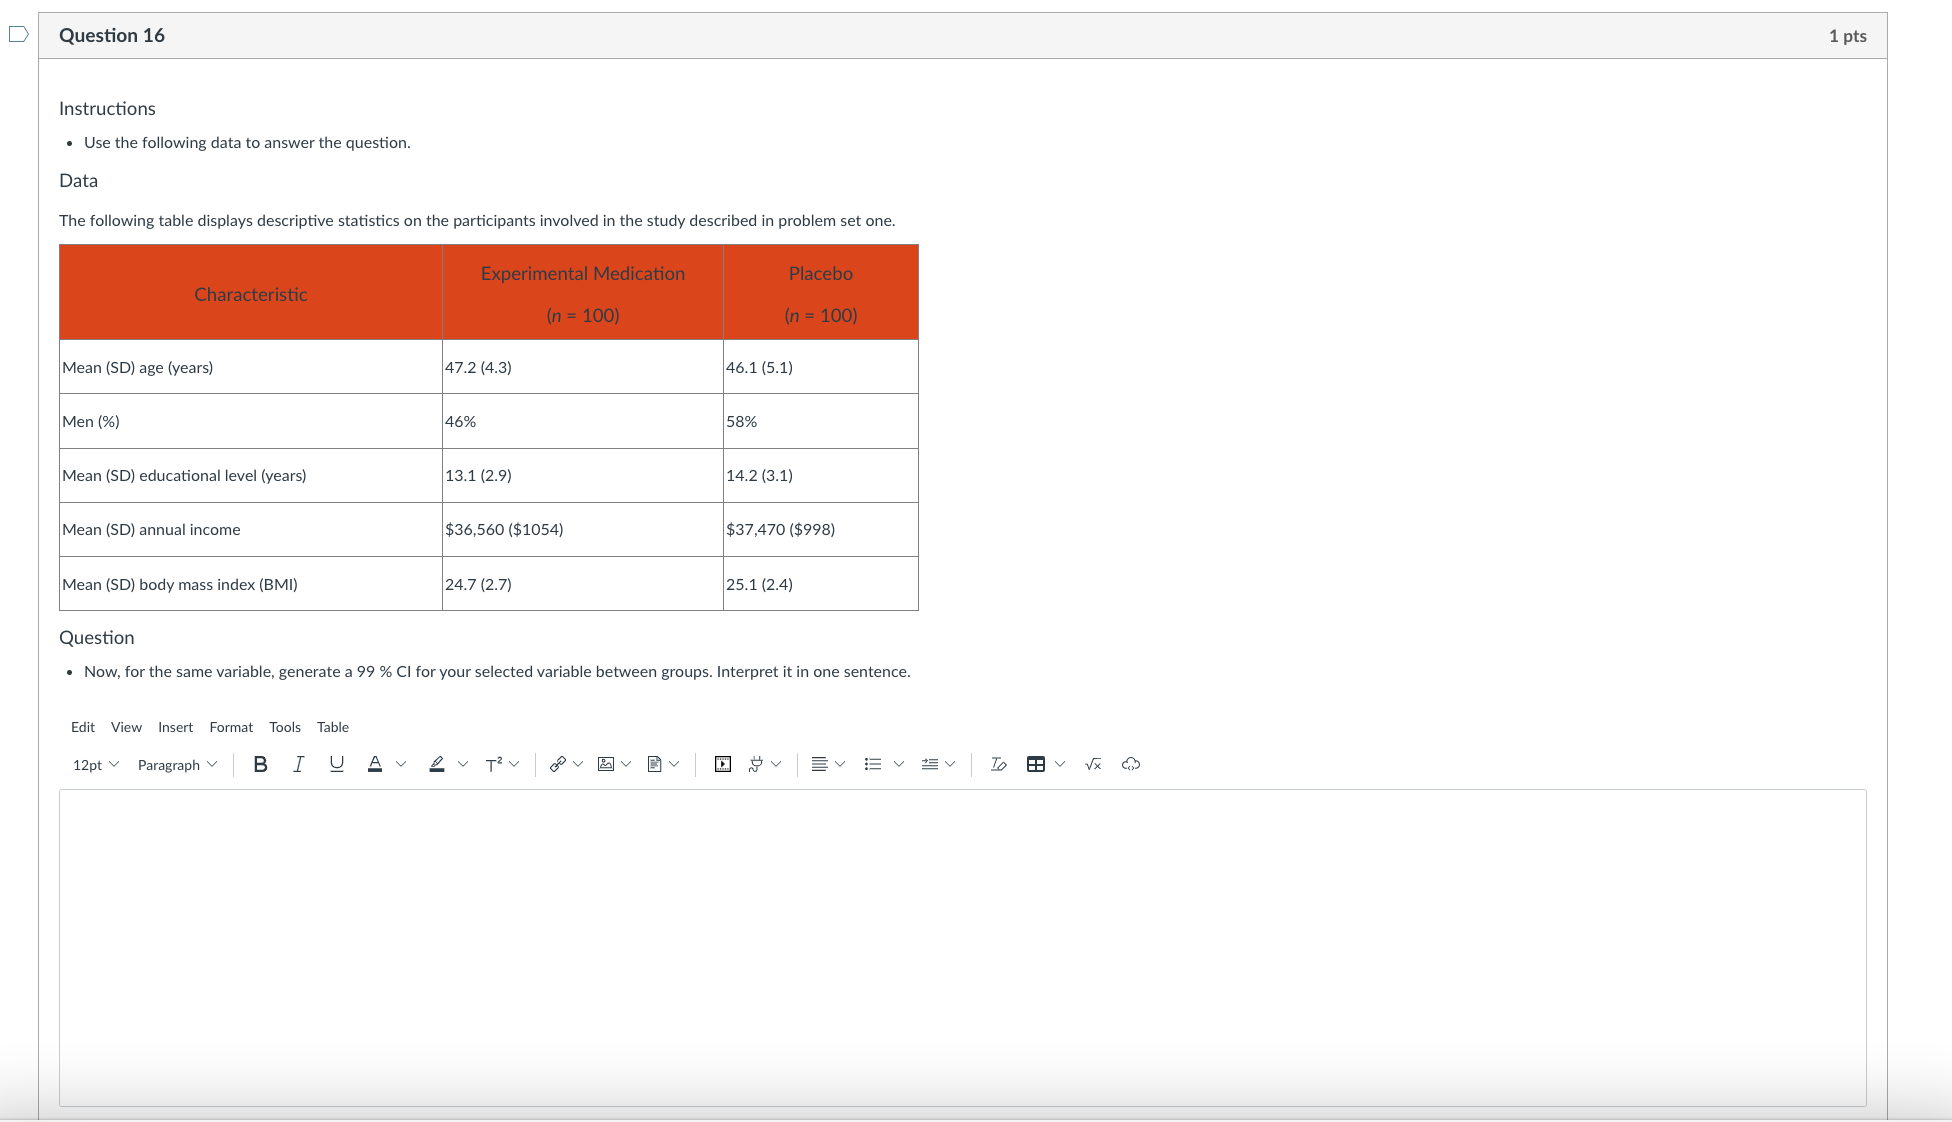Toggle bold formatting in the editor
The image size is (1952, 1122).
coord(260,764)
